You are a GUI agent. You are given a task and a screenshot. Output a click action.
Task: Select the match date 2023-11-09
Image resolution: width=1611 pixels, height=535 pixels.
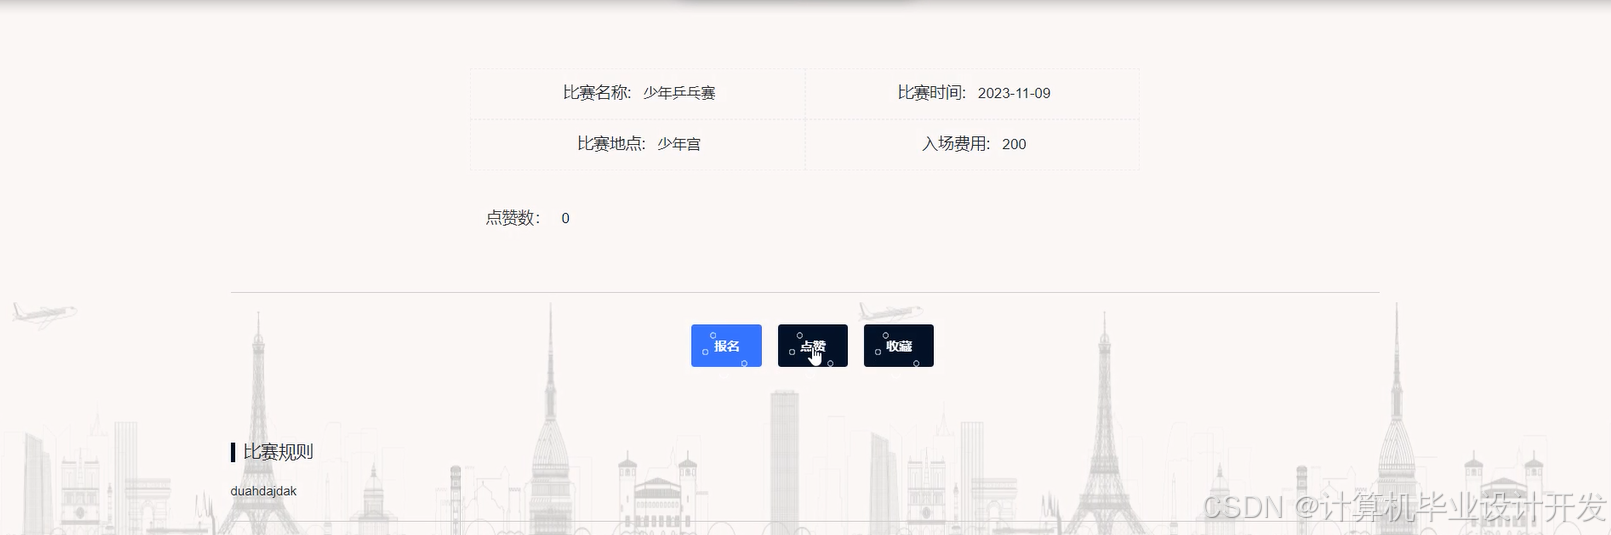pyautogui.click(x=1014, y=93)
